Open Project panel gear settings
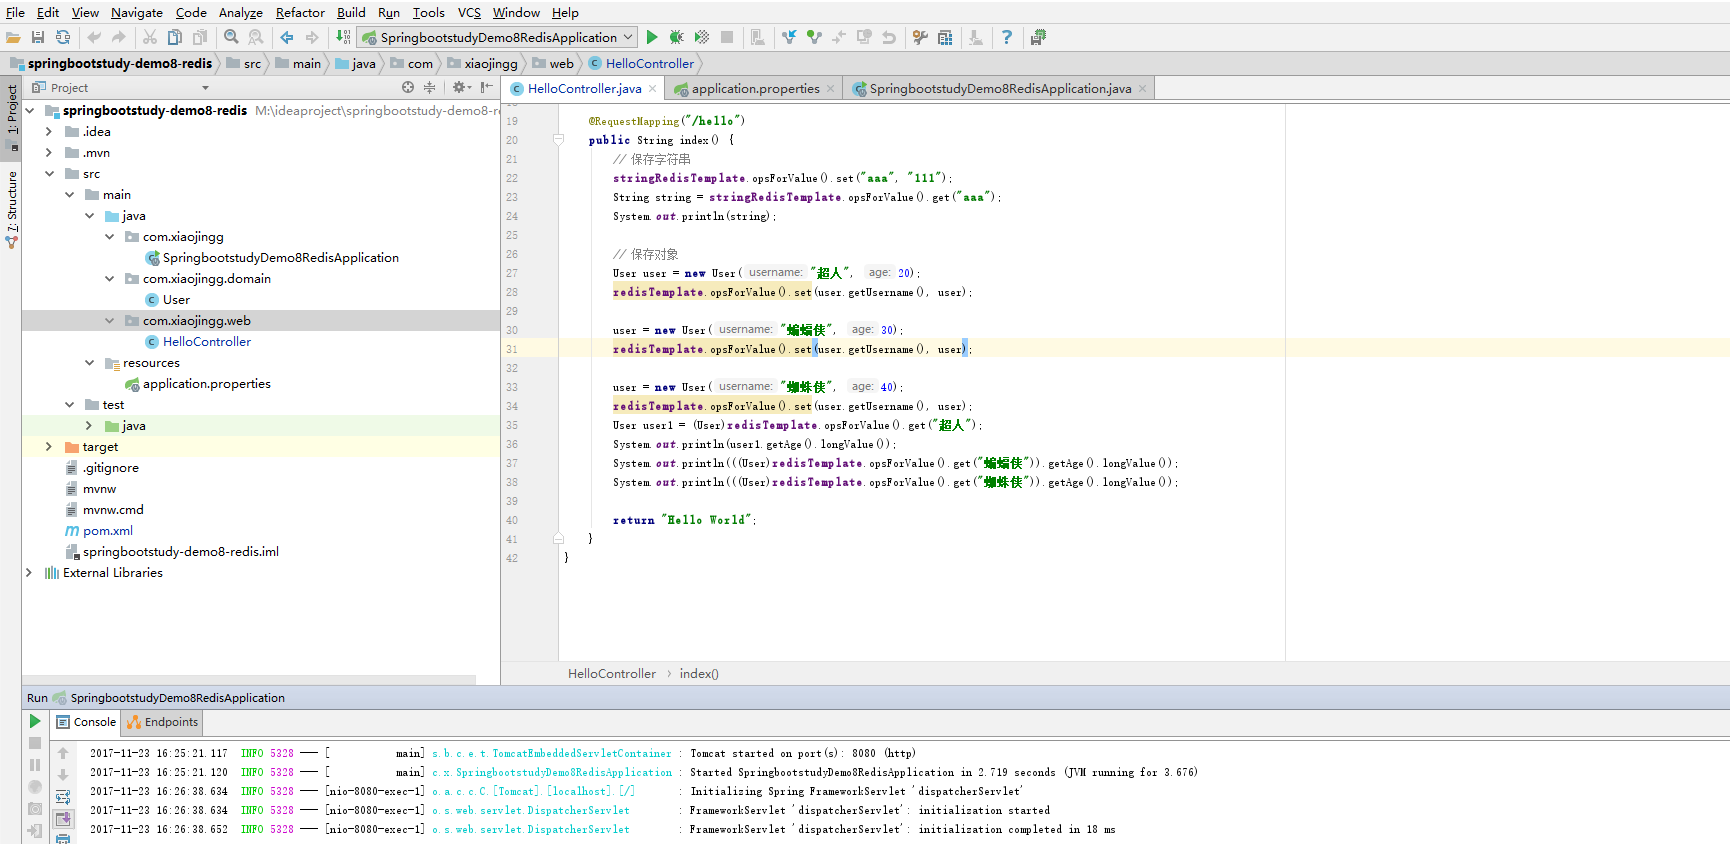This screenshot has height=844, width=1730. click(x=459, y=88)
